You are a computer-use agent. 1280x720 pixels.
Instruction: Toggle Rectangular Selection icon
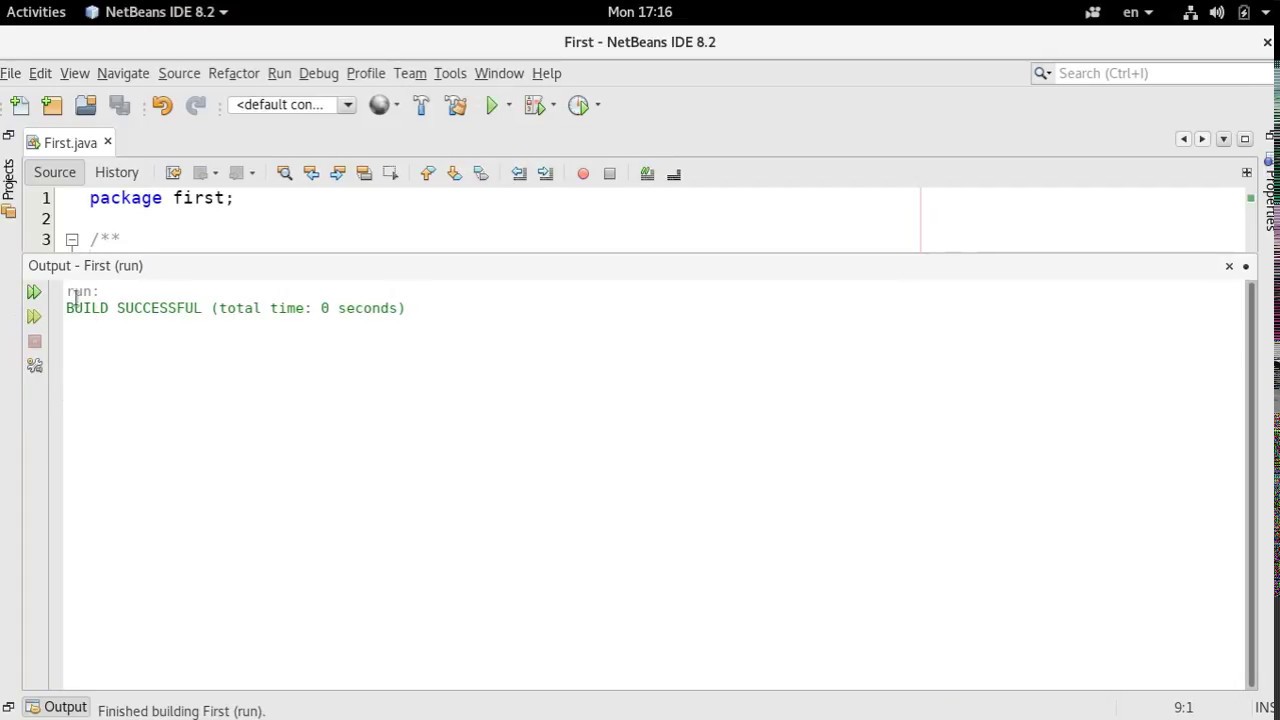click(390, 173)
